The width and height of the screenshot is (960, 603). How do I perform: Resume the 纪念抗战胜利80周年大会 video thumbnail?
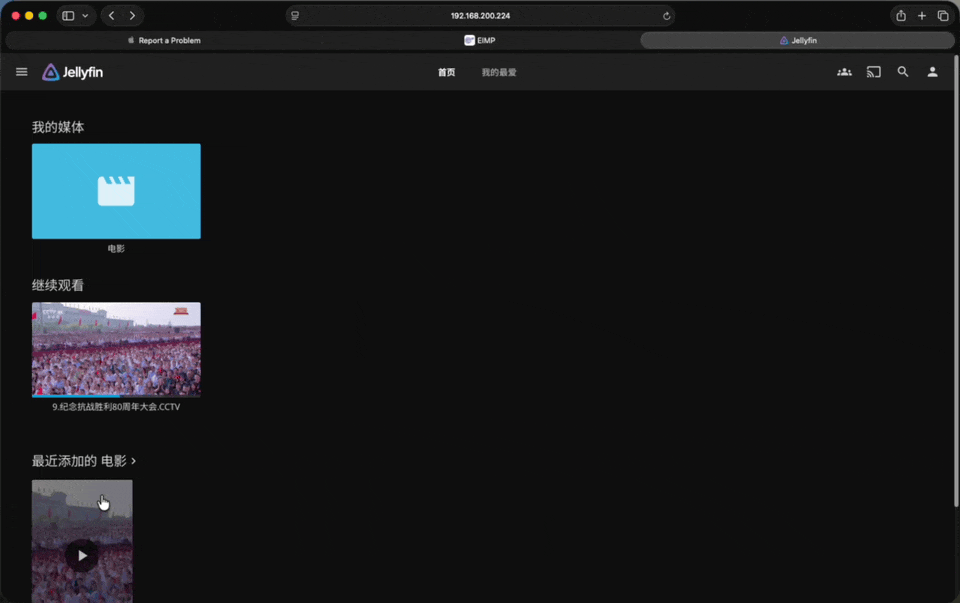tap(116, 349)
